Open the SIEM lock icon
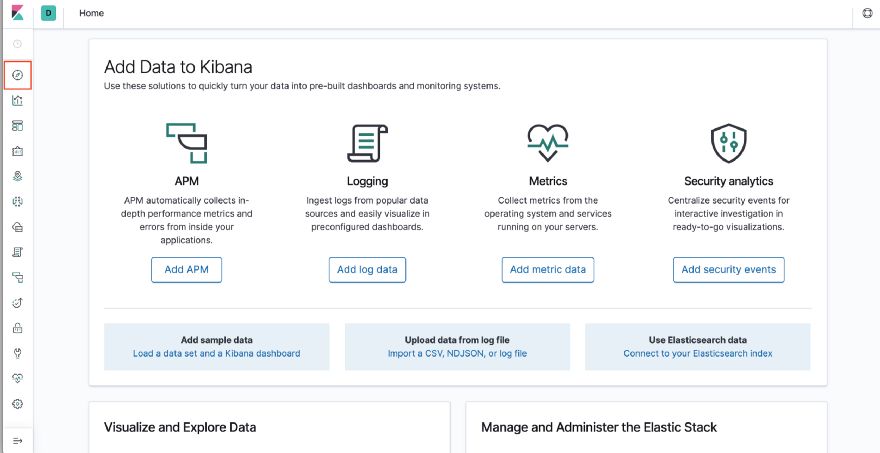 click(x=17, y=328)
